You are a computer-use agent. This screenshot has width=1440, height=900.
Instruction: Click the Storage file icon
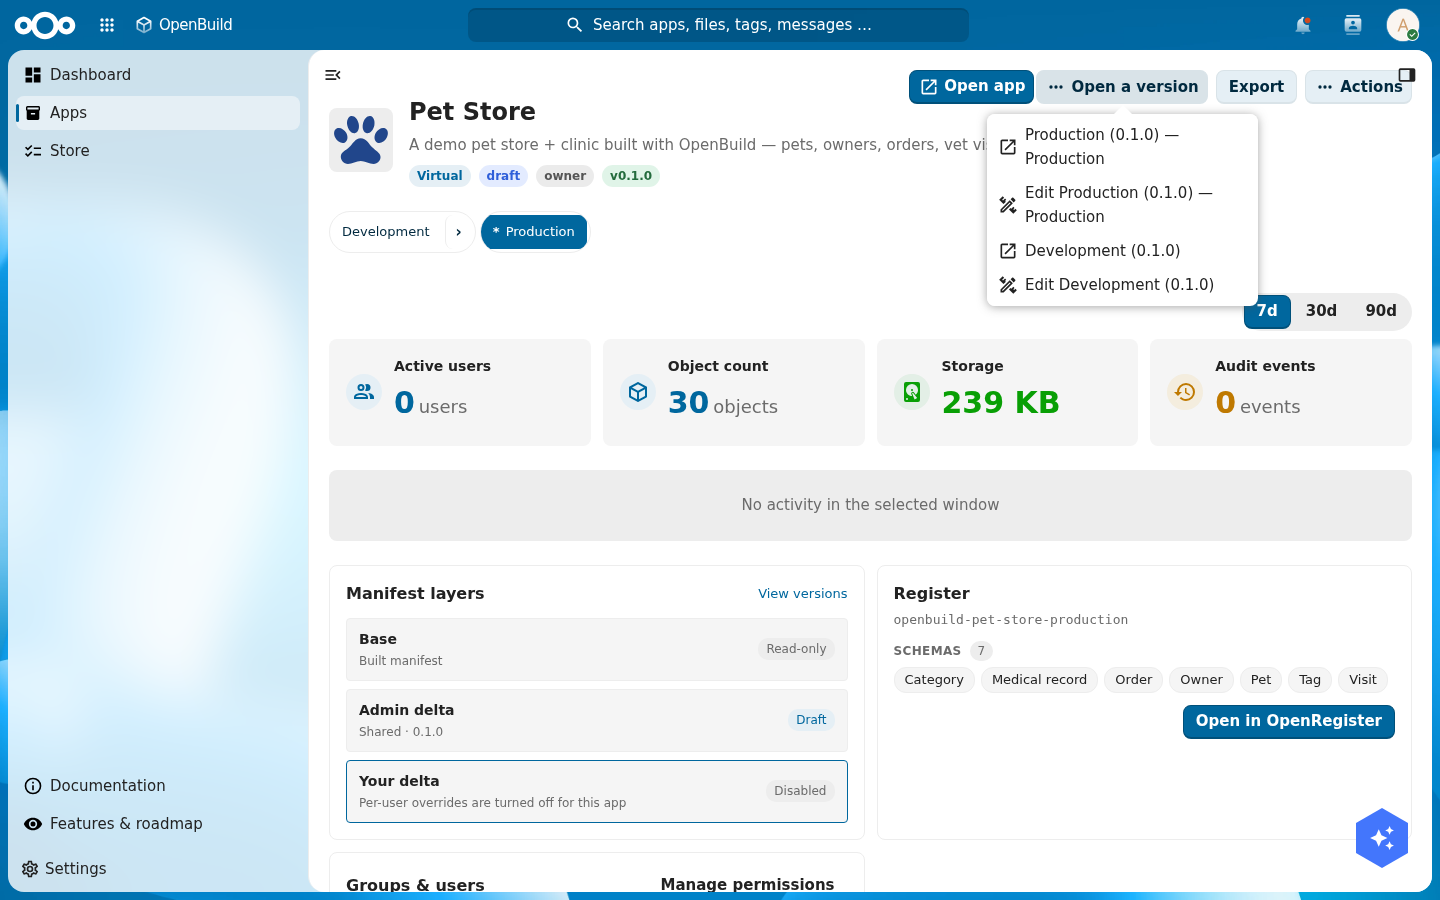tap(912, 392)
